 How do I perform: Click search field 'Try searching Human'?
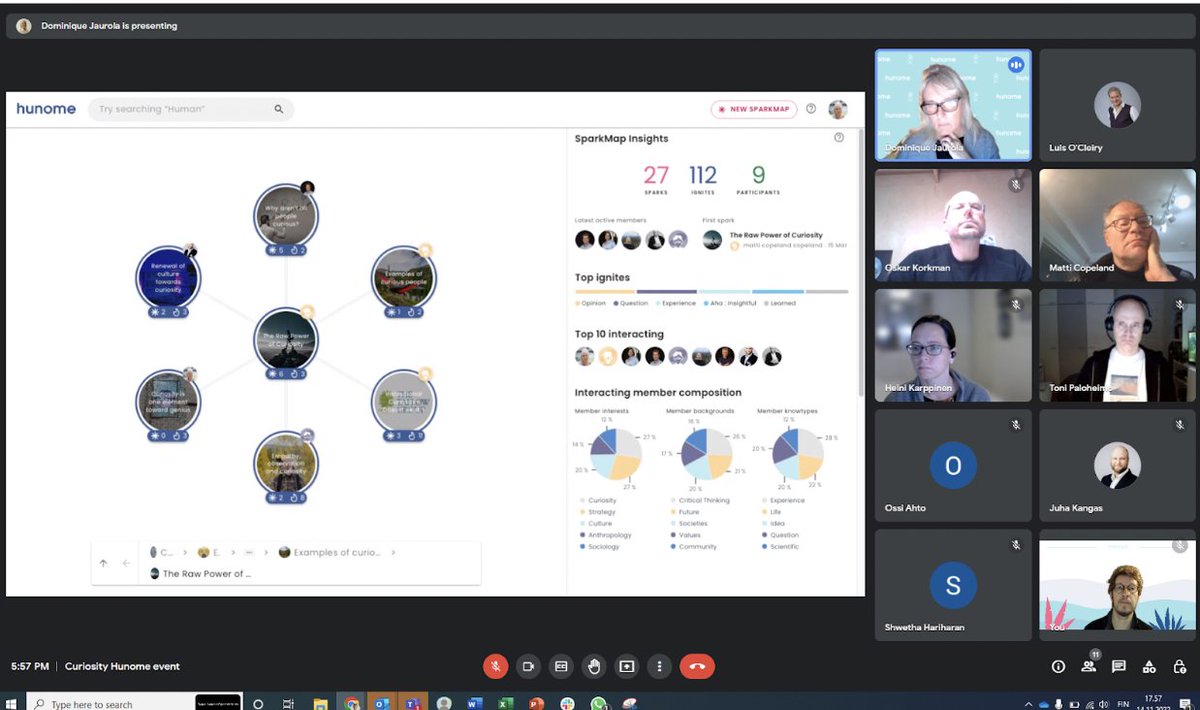tap(191, 109)
